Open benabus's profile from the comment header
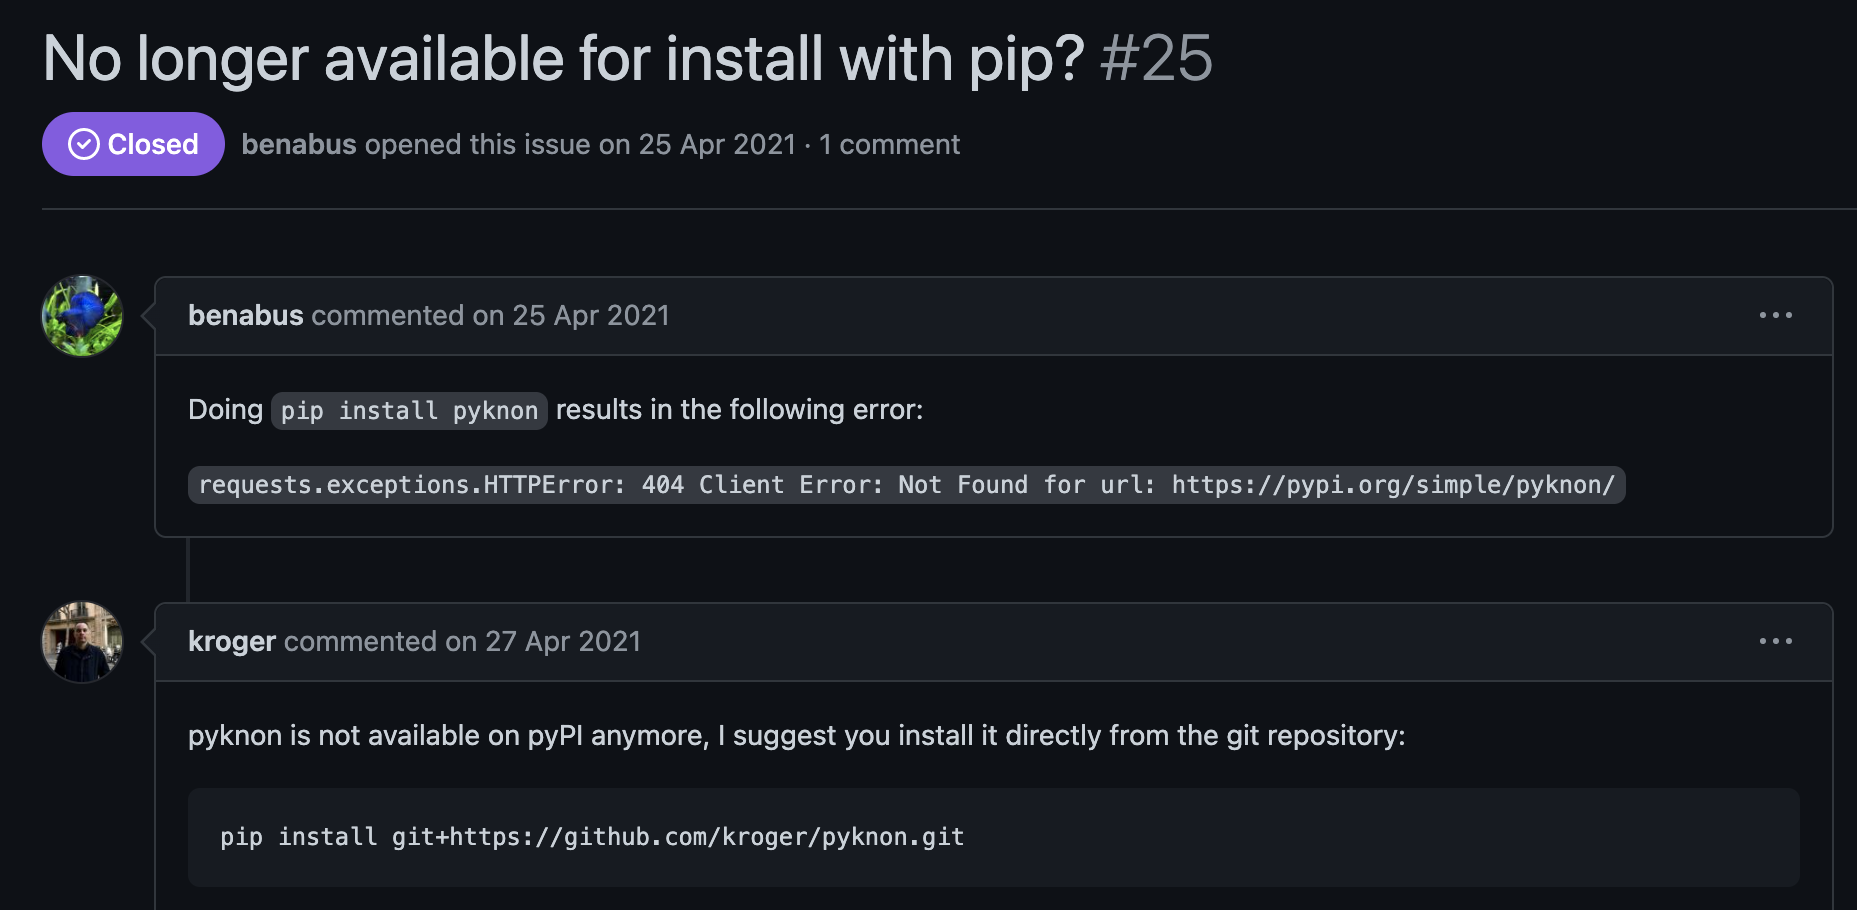 pos(245,315)
